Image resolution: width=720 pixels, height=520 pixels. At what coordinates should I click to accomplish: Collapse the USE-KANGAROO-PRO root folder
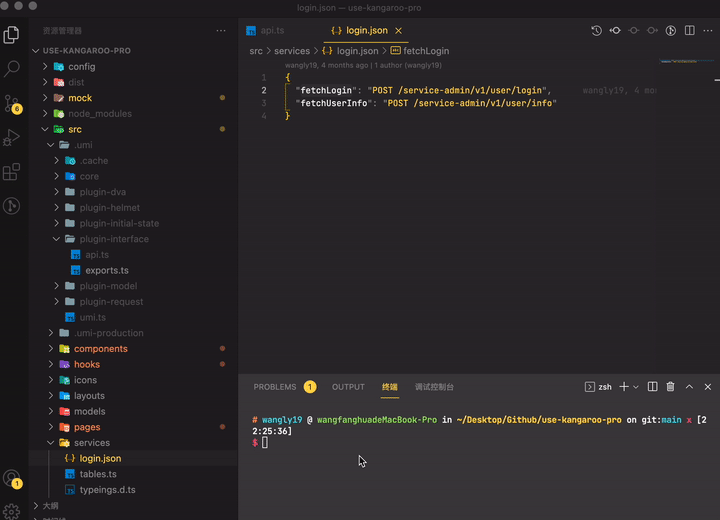(x=36, y=51)
